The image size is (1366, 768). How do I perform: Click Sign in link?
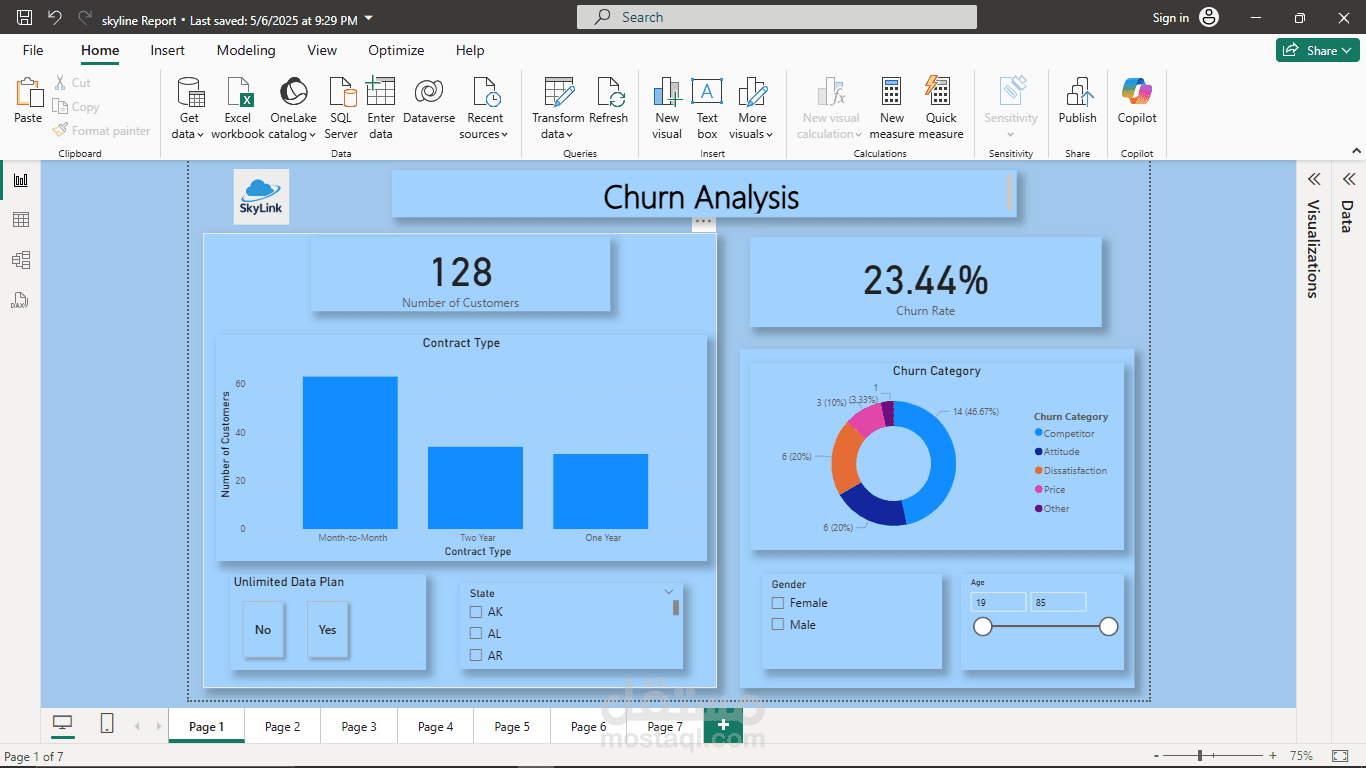[x=1171, y=18]
